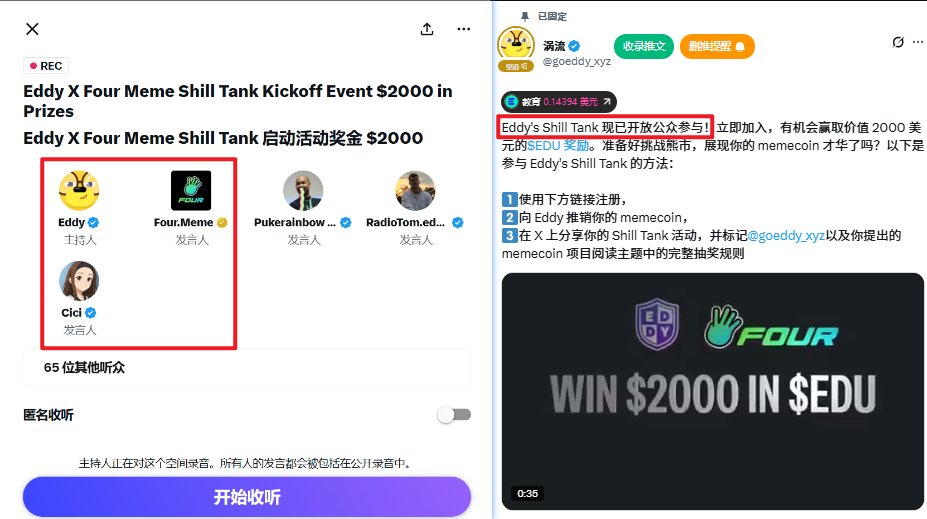Expand the 65 位其他听众 listeners row
This screenshot has height=519, width=927.
click(x=247, y=367)
